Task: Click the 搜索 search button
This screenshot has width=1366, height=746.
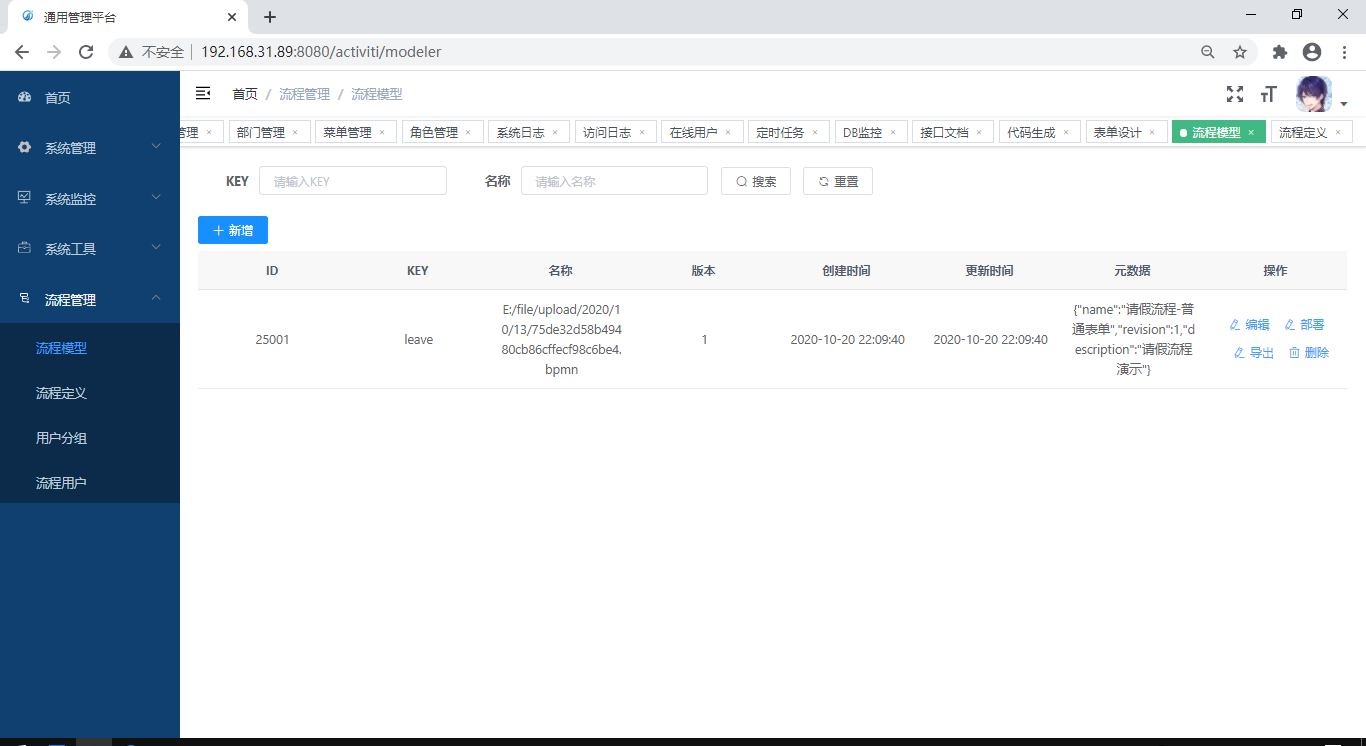Action: 756,180
